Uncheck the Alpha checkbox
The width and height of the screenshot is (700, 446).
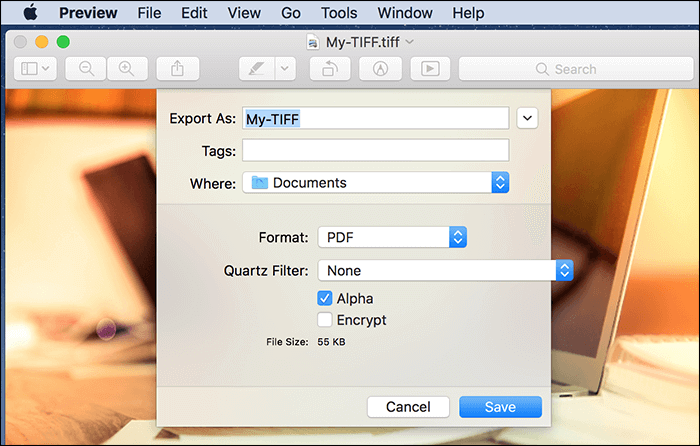point(325,298)
